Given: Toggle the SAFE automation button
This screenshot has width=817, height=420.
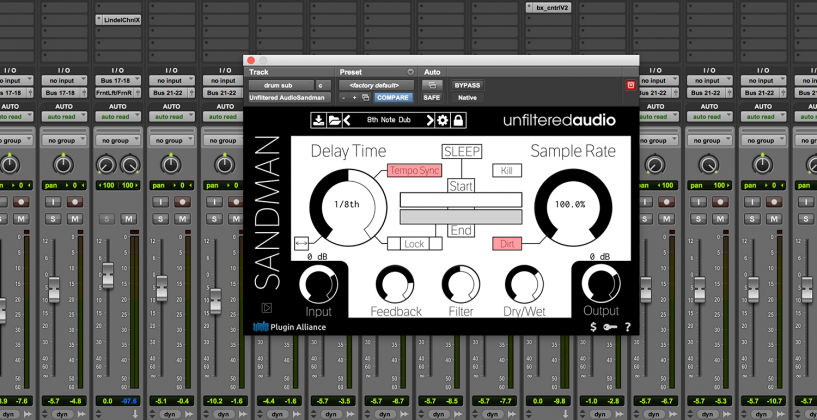Looking at the screenshot, I should coord(432,97).
